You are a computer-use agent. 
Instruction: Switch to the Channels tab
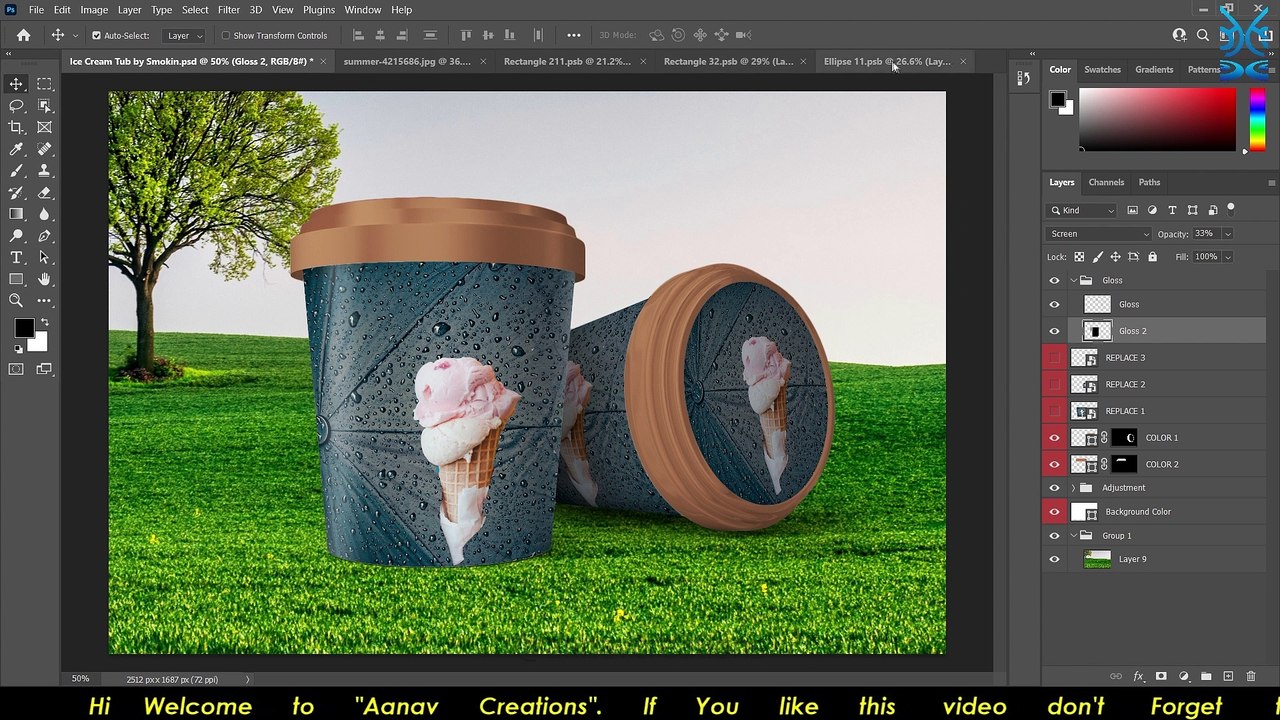pyautogui.click(x=1106, y=182)
